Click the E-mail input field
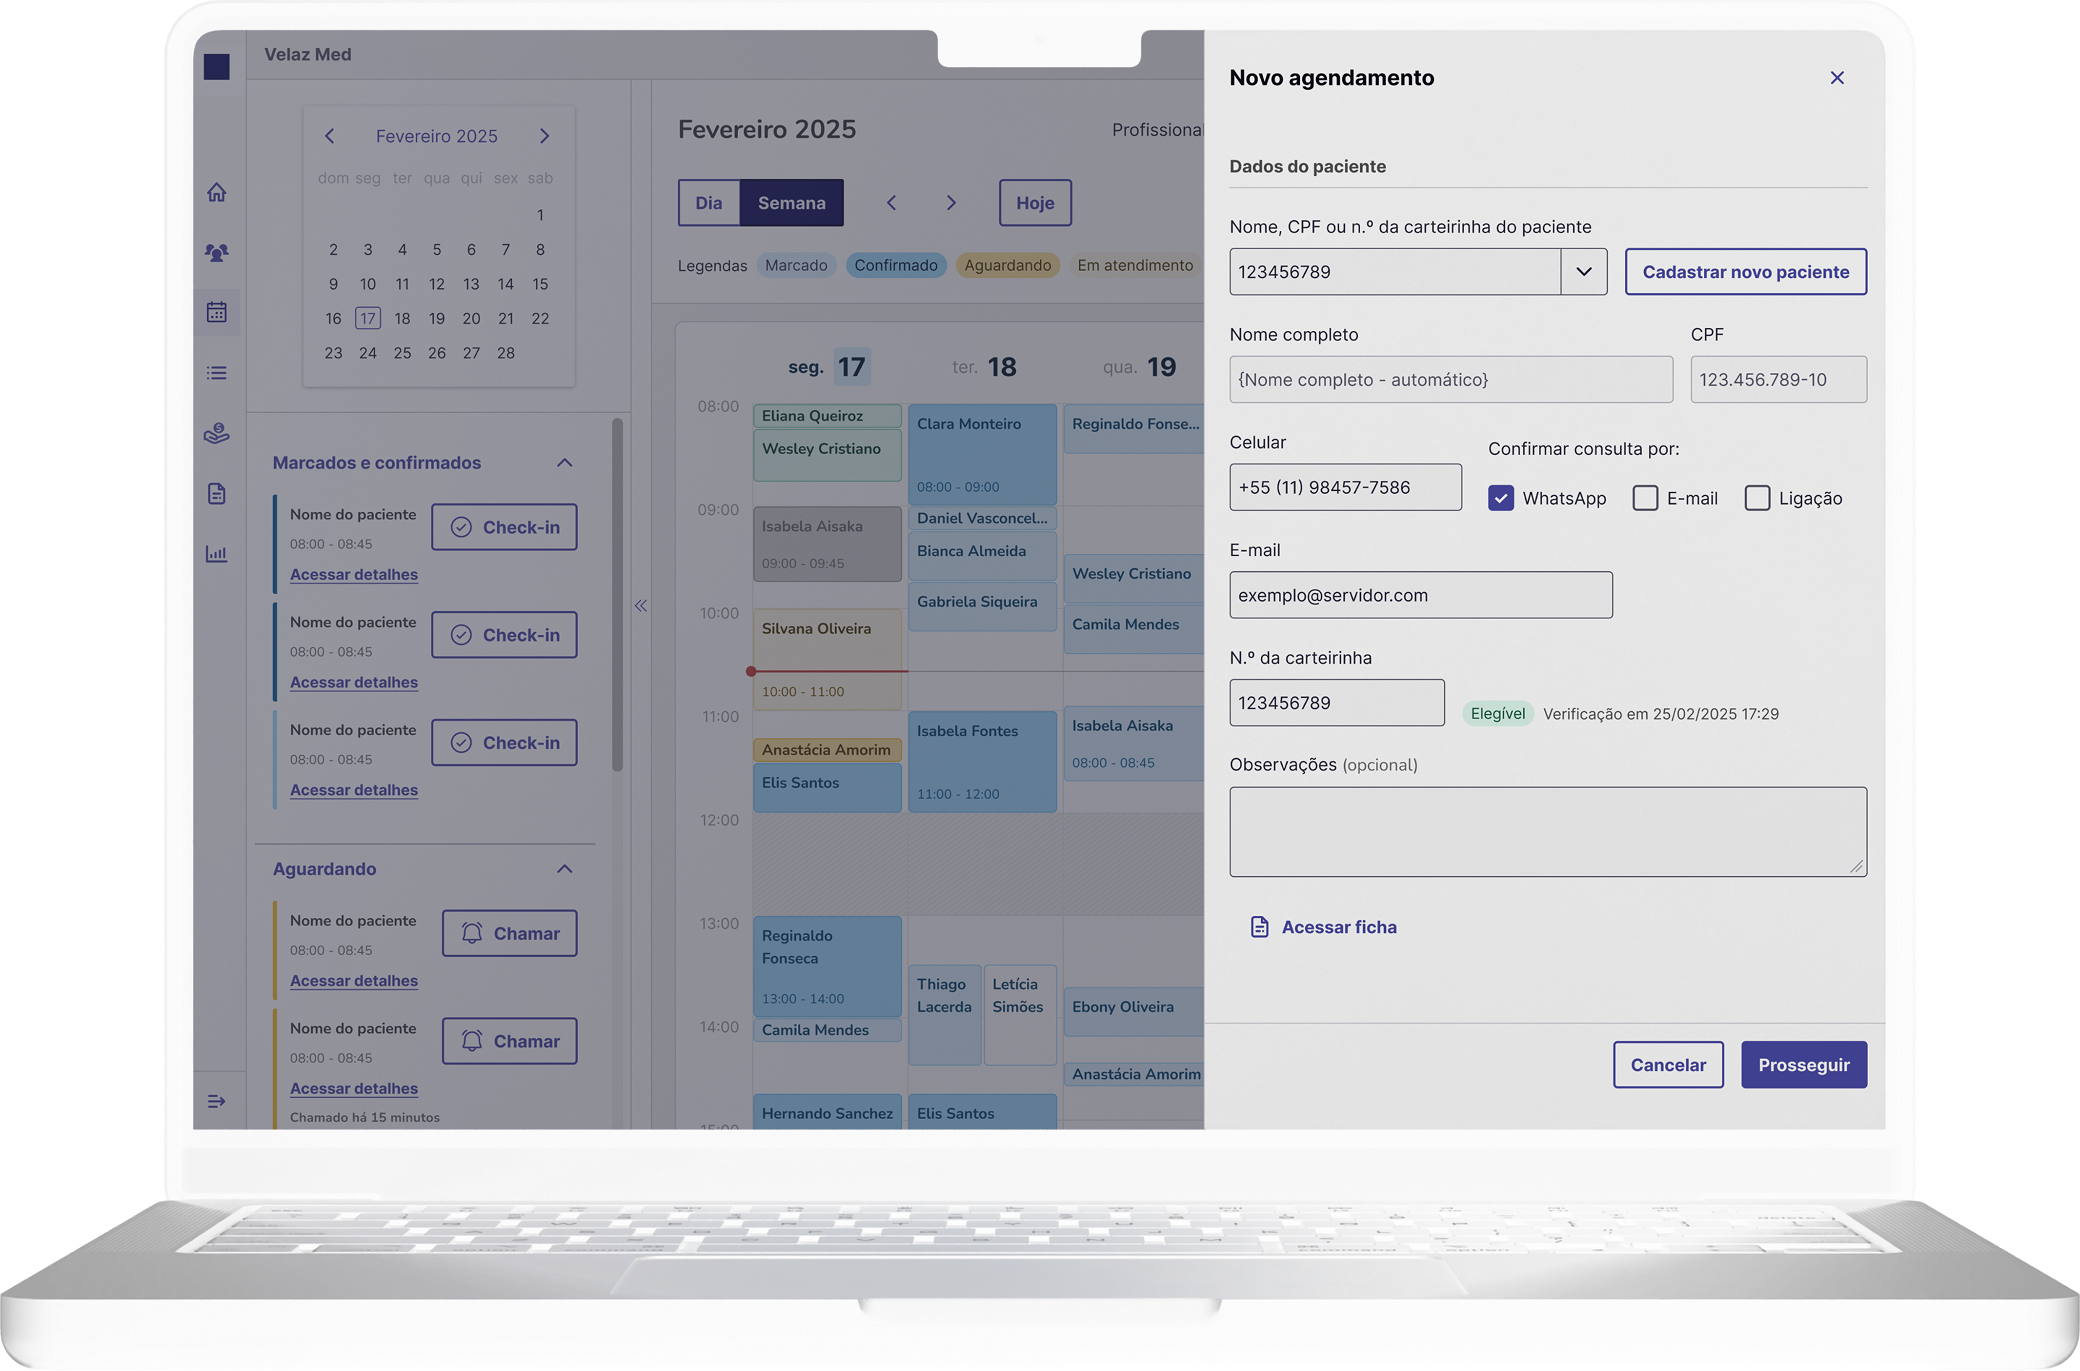 pos(1421,595)
